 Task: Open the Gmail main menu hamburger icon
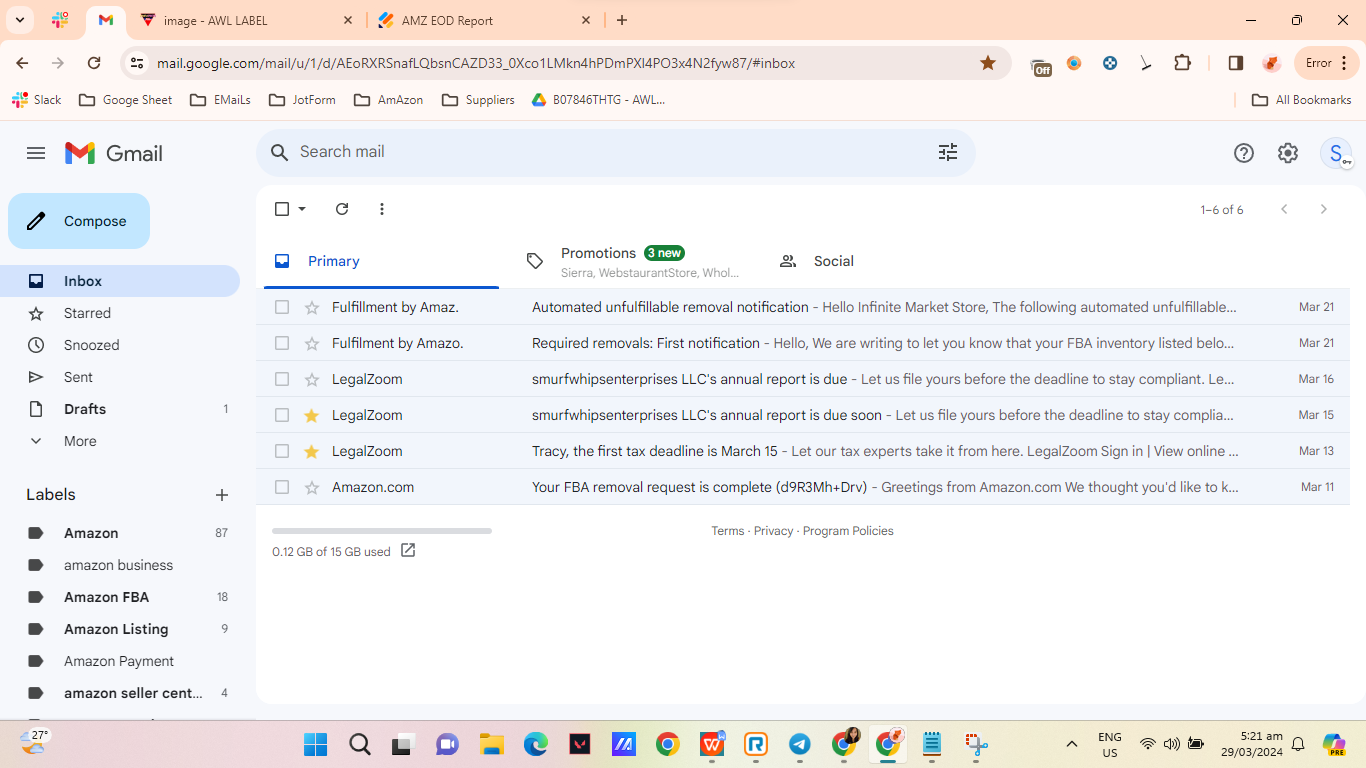[36, 153]
